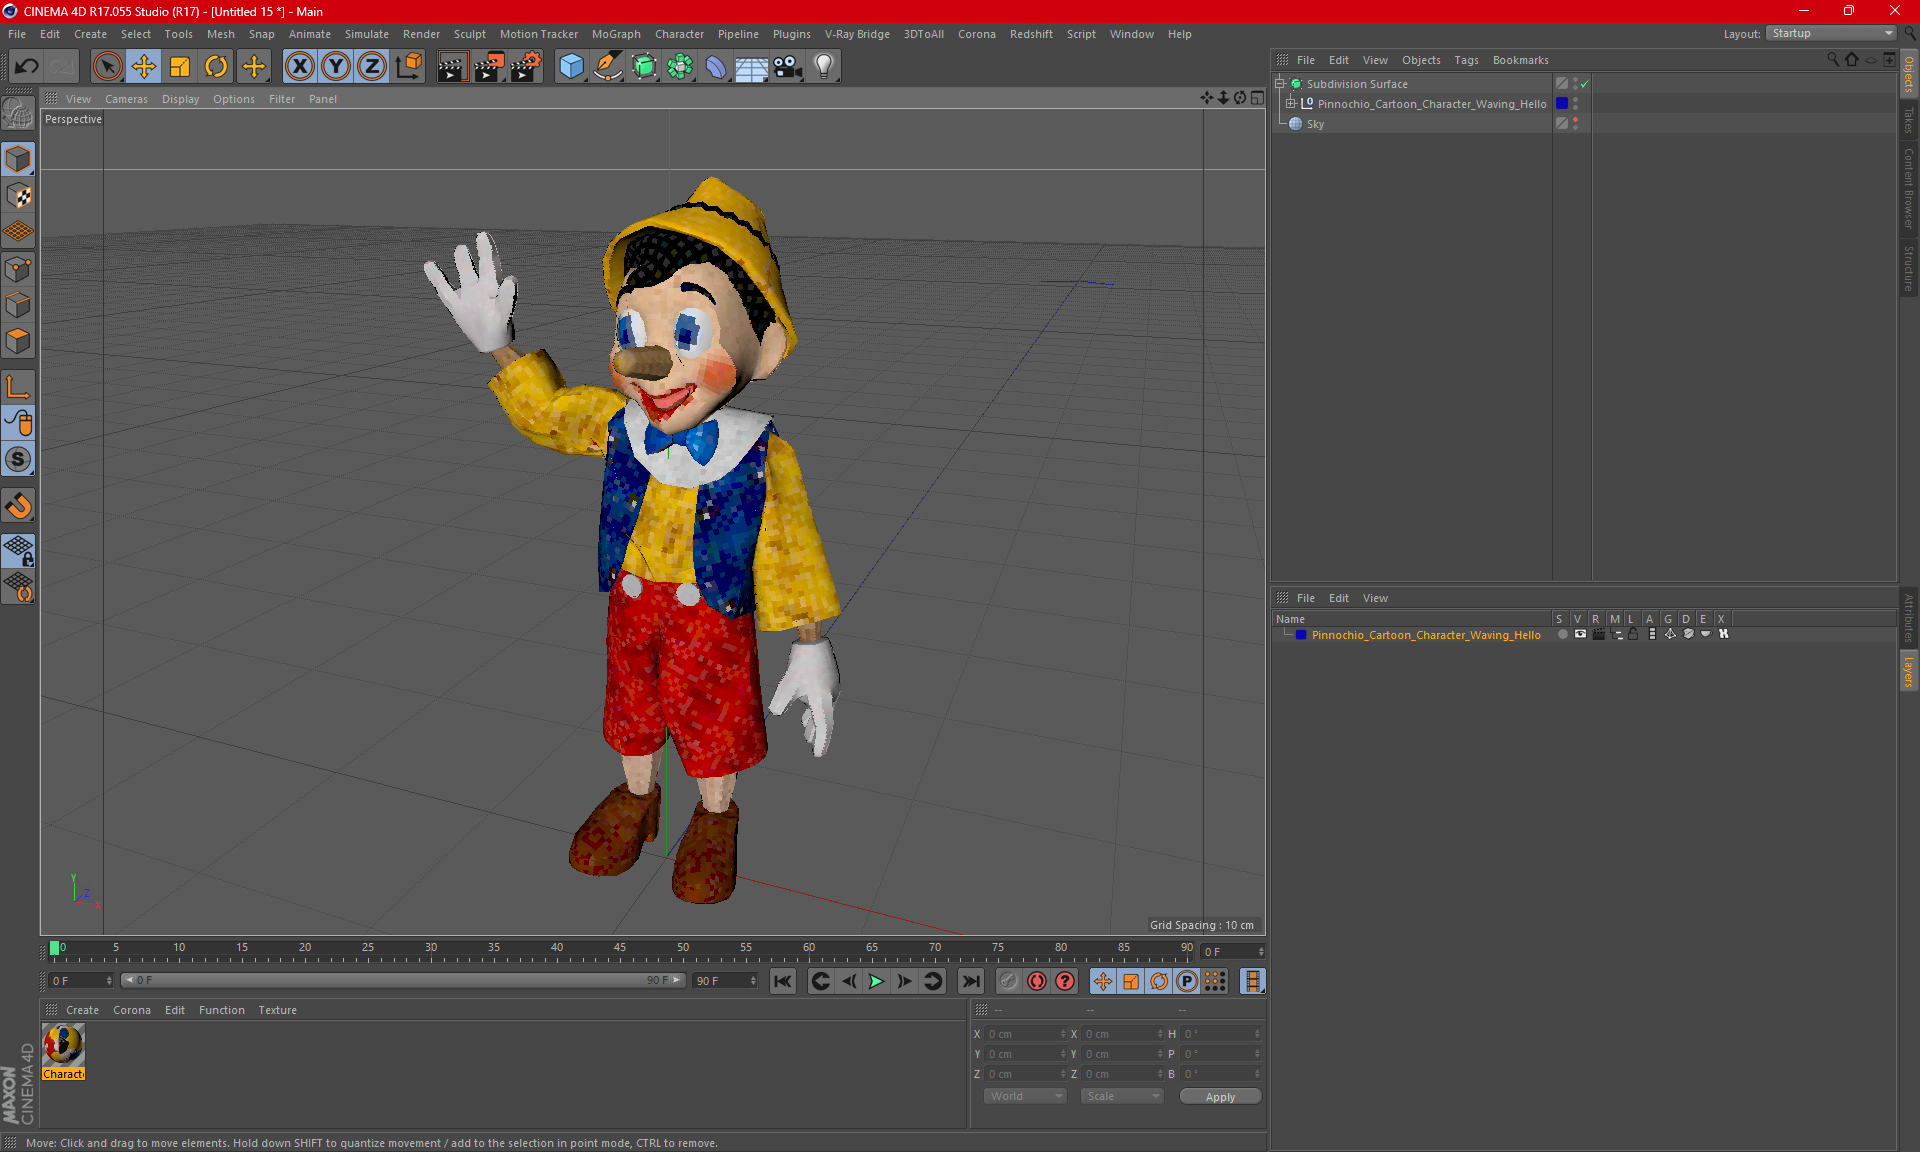Open the spline pen tool
1920x1152 pixels.
coord(607,67)
